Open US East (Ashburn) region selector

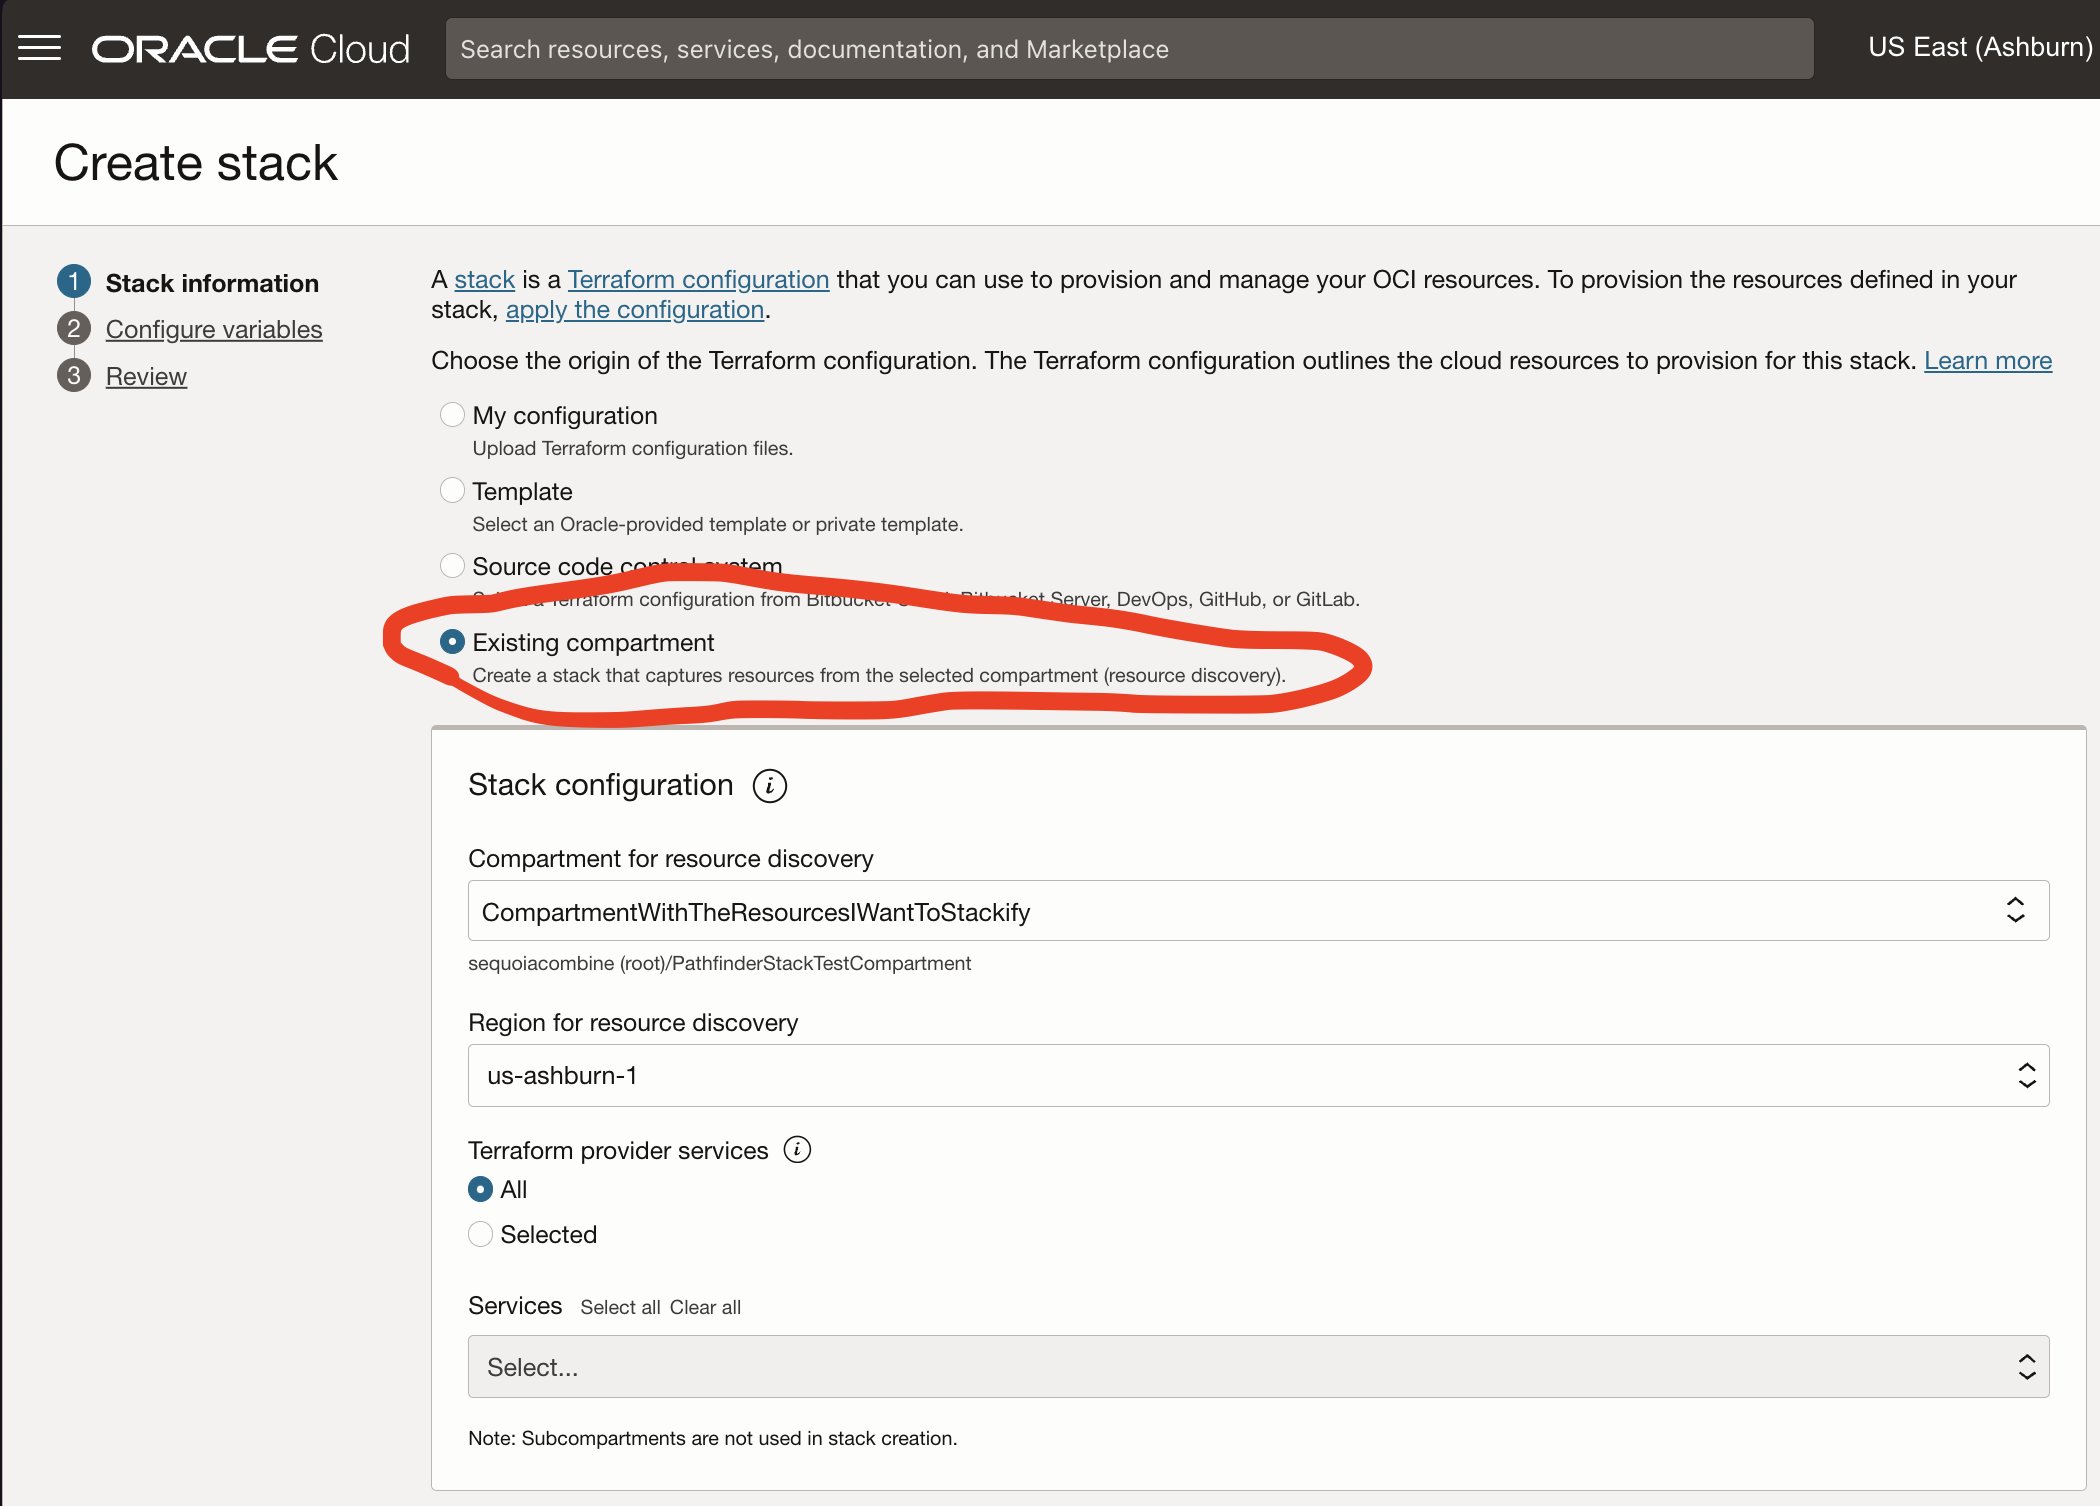(1980, 48)
